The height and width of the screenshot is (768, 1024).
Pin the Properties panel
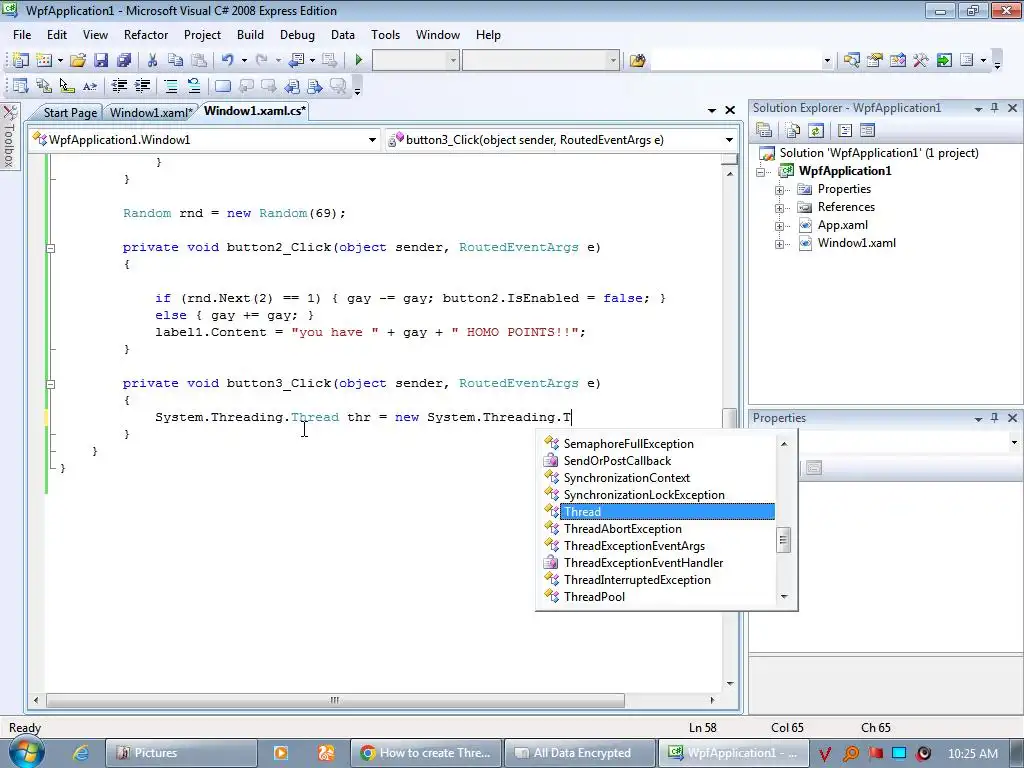[995, 417]
